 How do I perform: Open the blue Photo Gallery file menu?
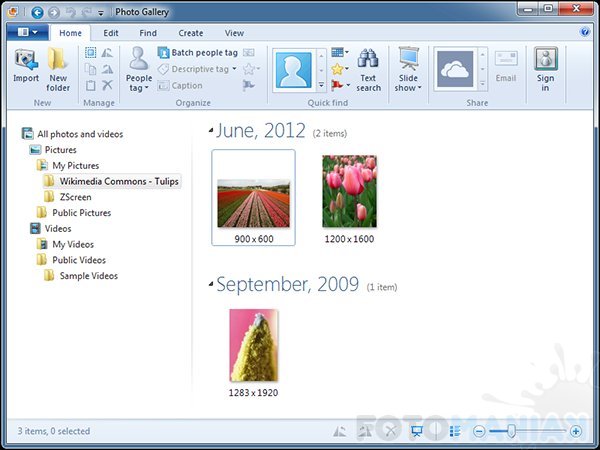[x=28, y=33]
